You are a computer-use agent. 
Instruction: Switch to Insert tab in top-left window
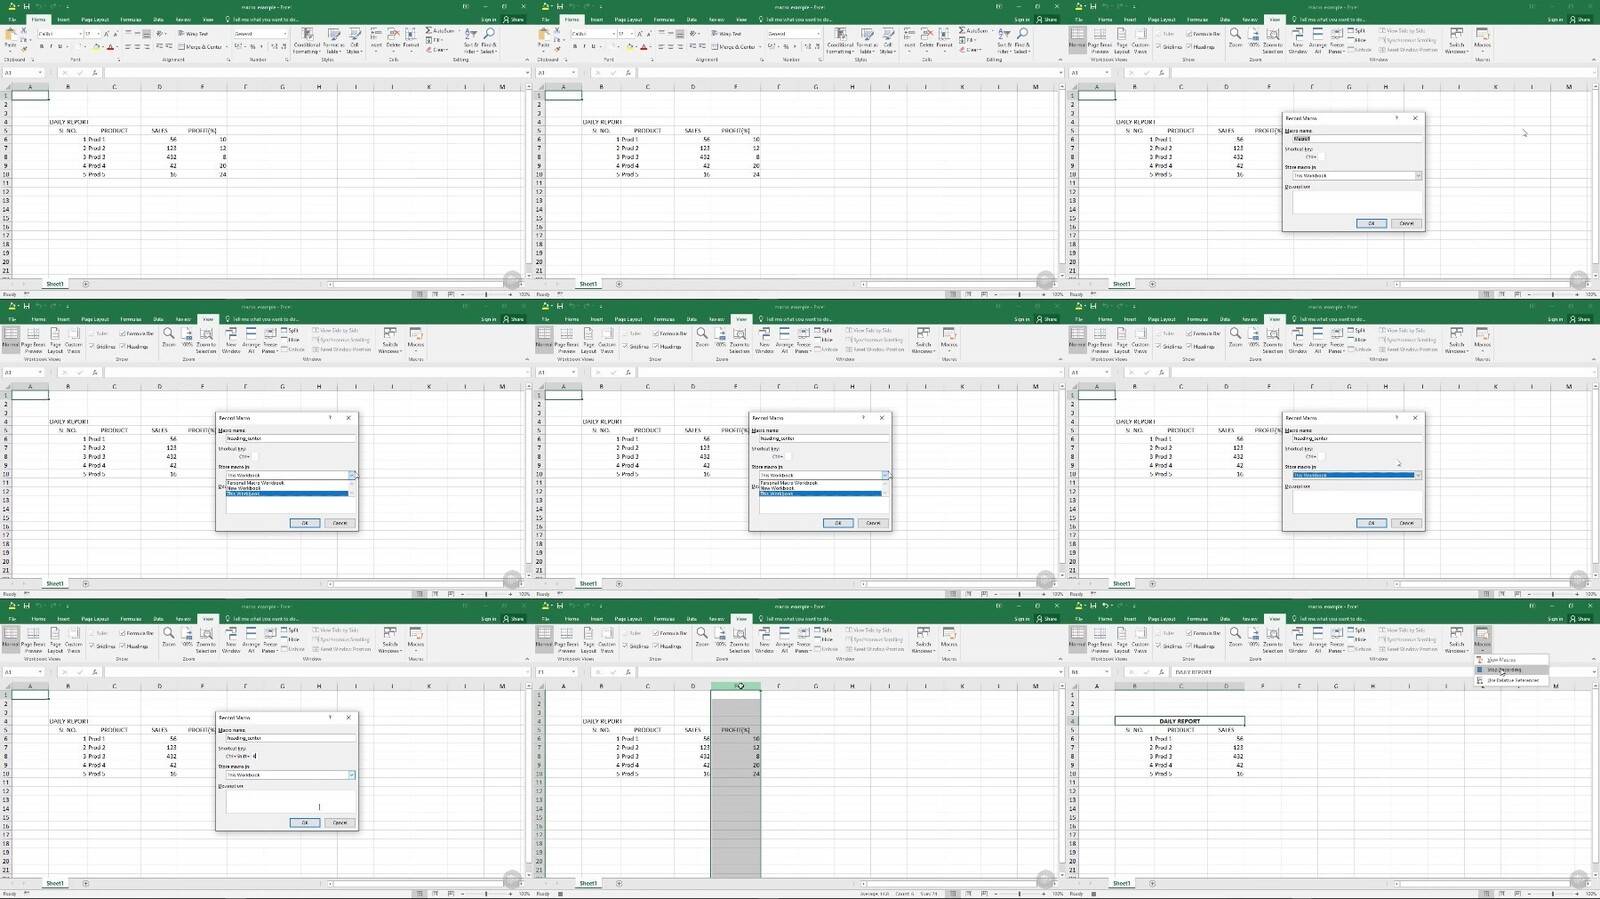pos(63,19)
